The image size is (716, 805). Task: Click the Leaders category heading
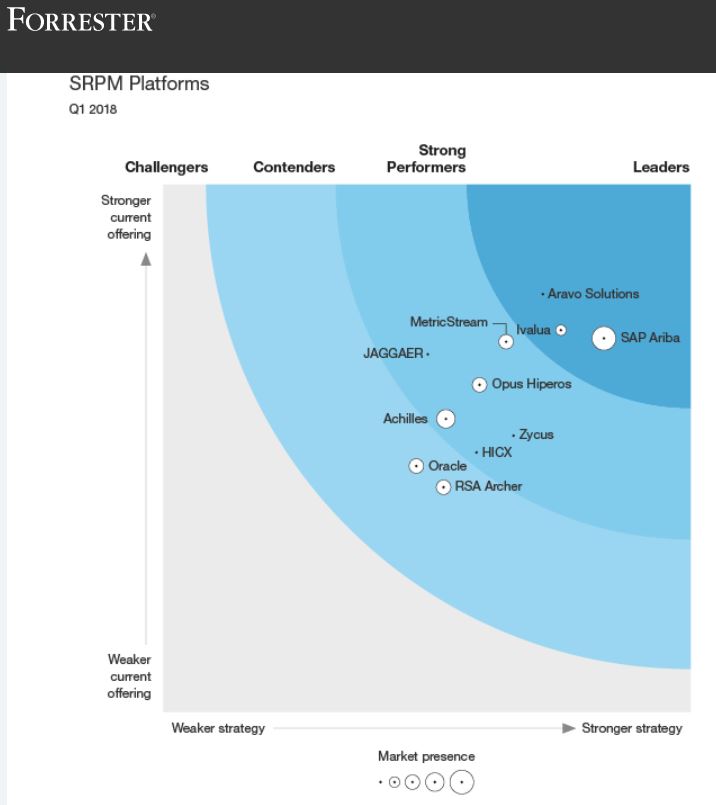(x=661, y=167)
